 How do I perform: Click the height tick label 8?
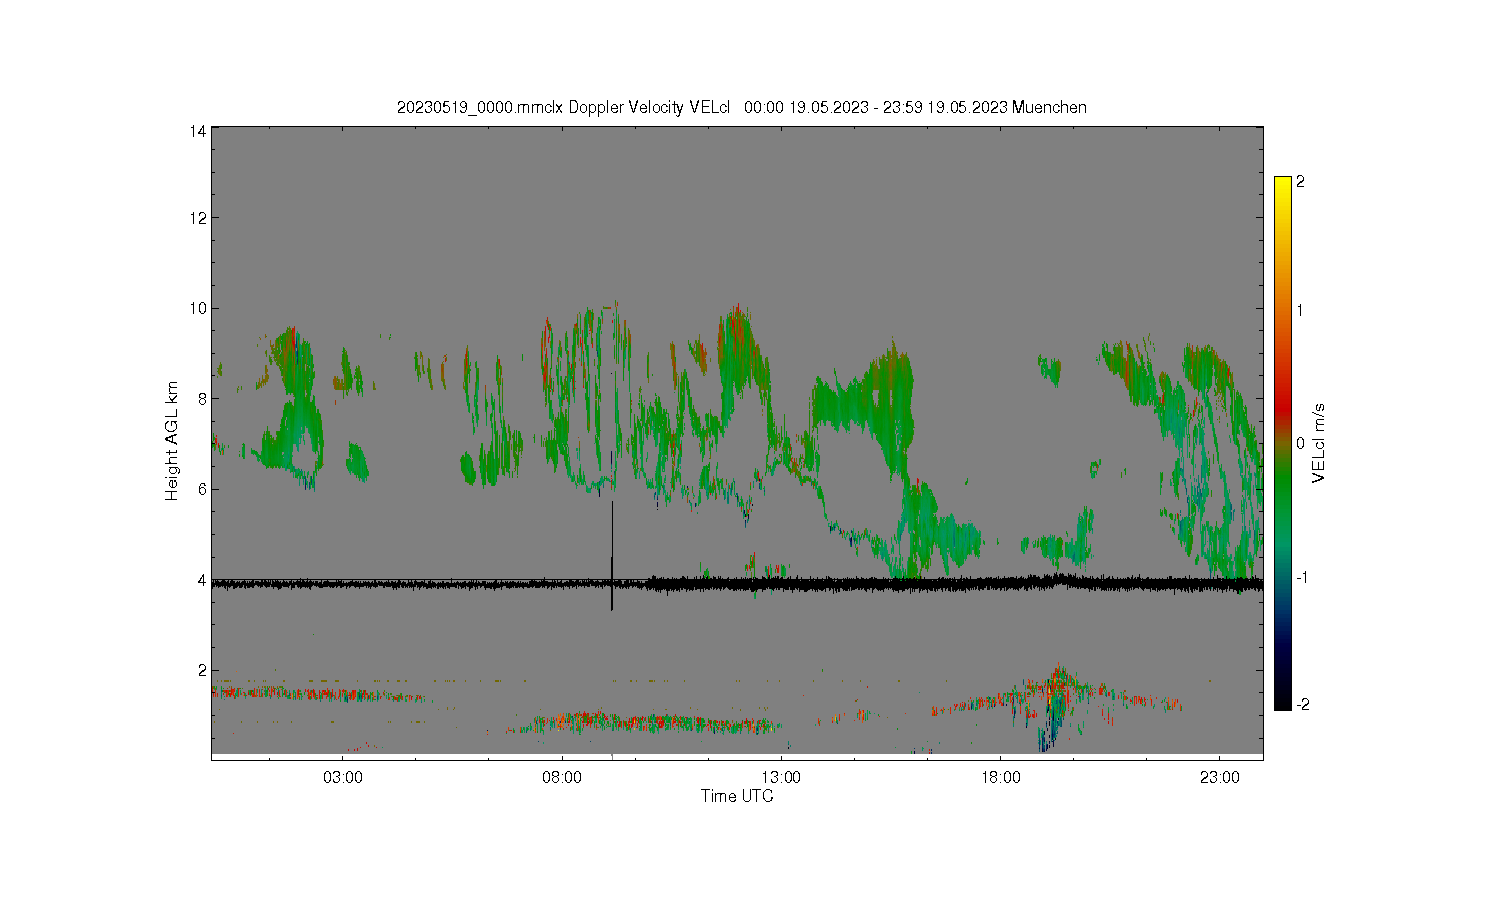[x=202, y=399]
